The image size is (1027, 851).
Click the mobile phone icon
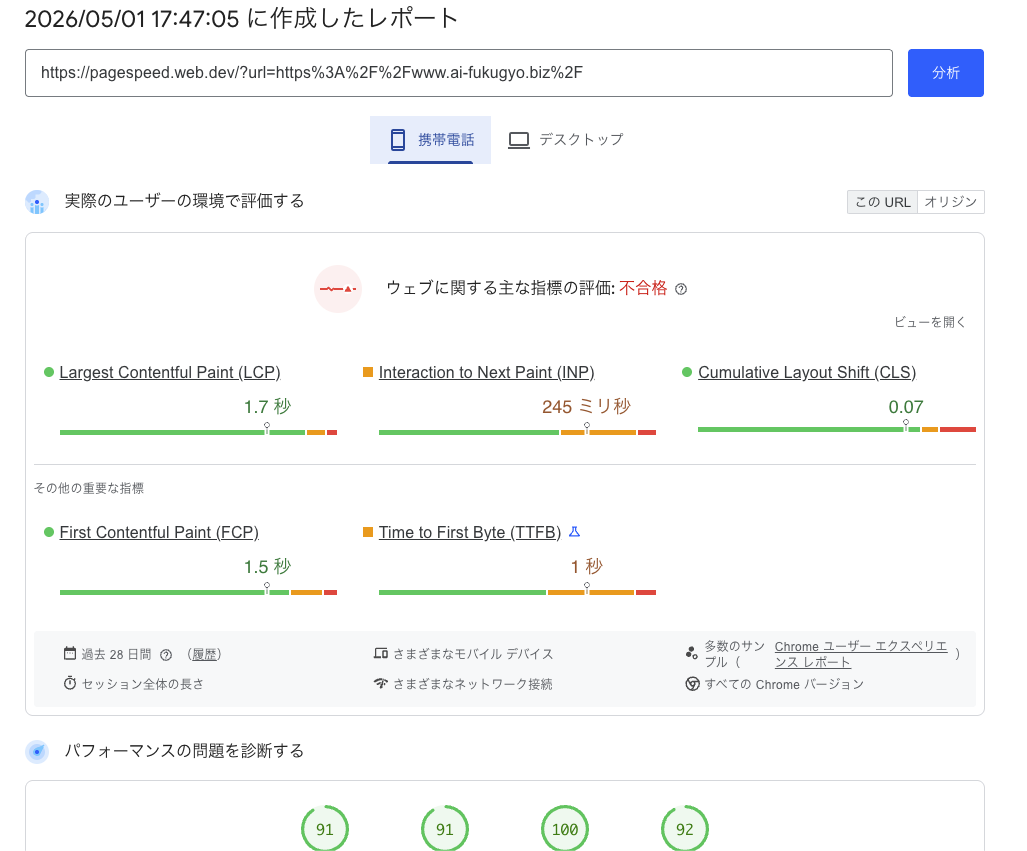click(398, 140)
